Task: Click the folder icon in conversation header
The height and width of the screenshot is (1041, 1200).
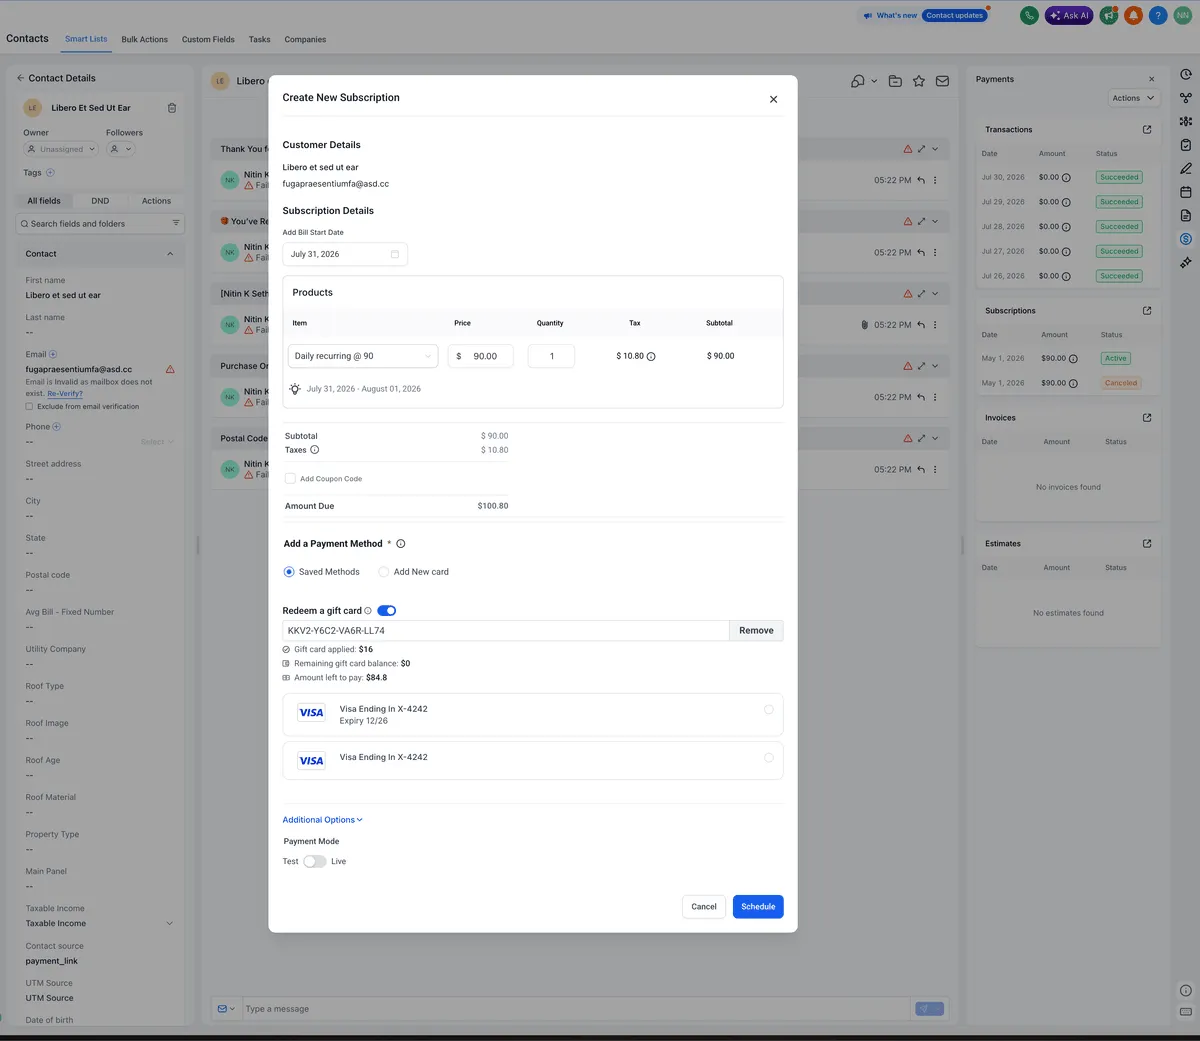Action: [x=895, y=81]
